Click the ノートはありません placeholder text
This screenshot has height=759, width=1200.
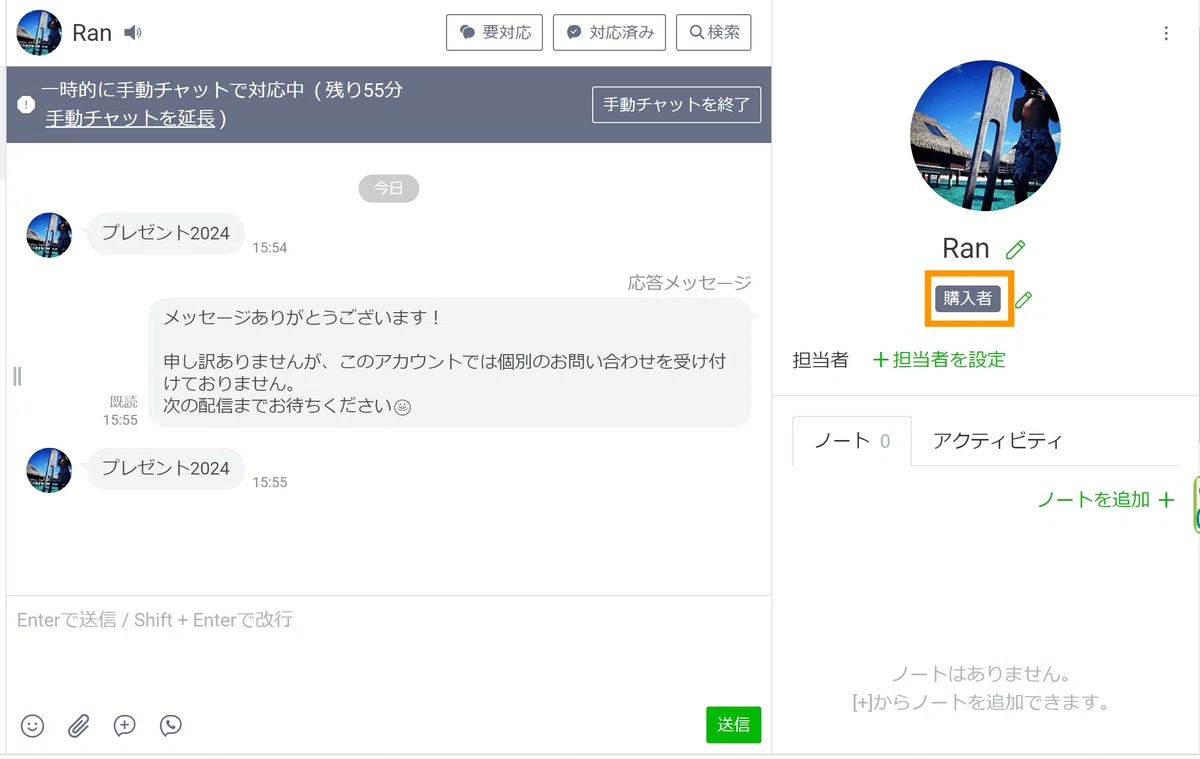point(981,674)
